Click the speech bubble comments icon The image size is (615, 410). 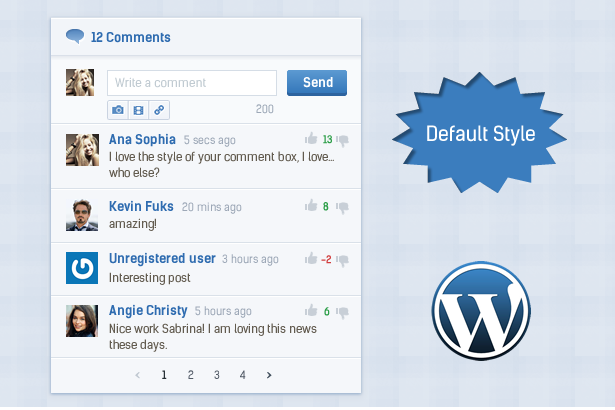75,36
